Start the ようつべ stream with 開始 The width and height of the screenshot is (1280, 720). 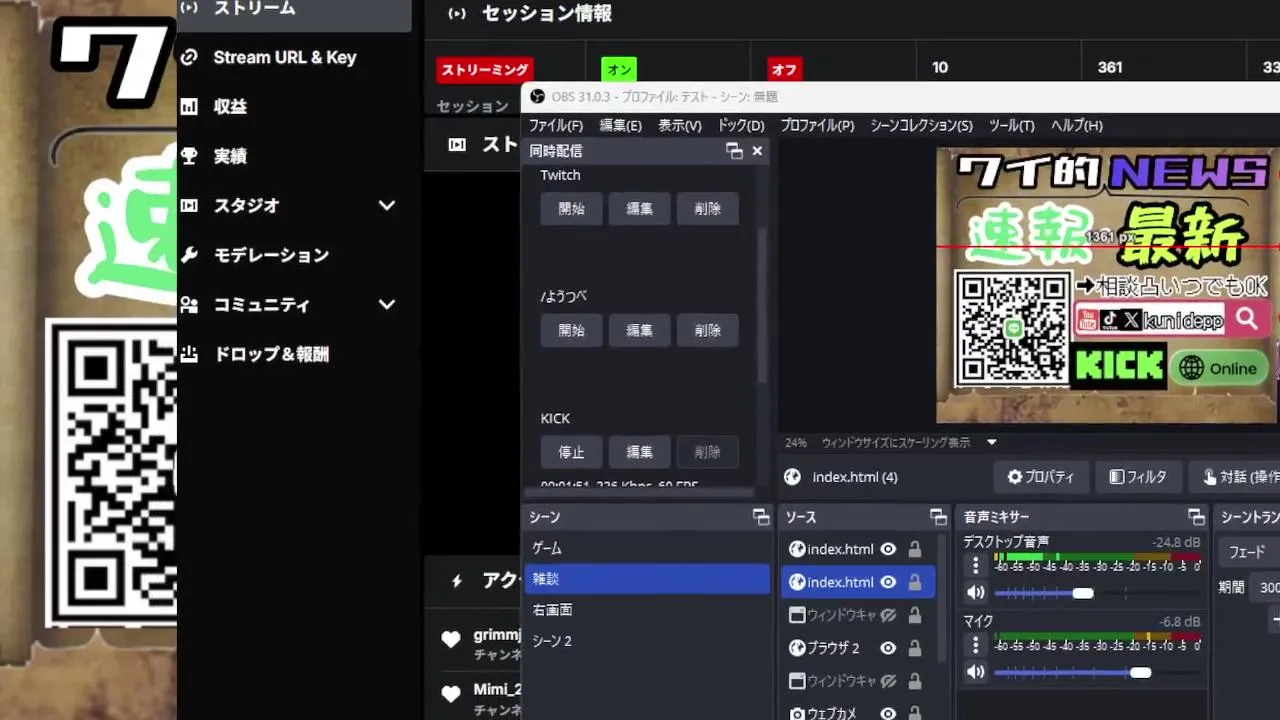pyautogui.click(x=571, y=331)
